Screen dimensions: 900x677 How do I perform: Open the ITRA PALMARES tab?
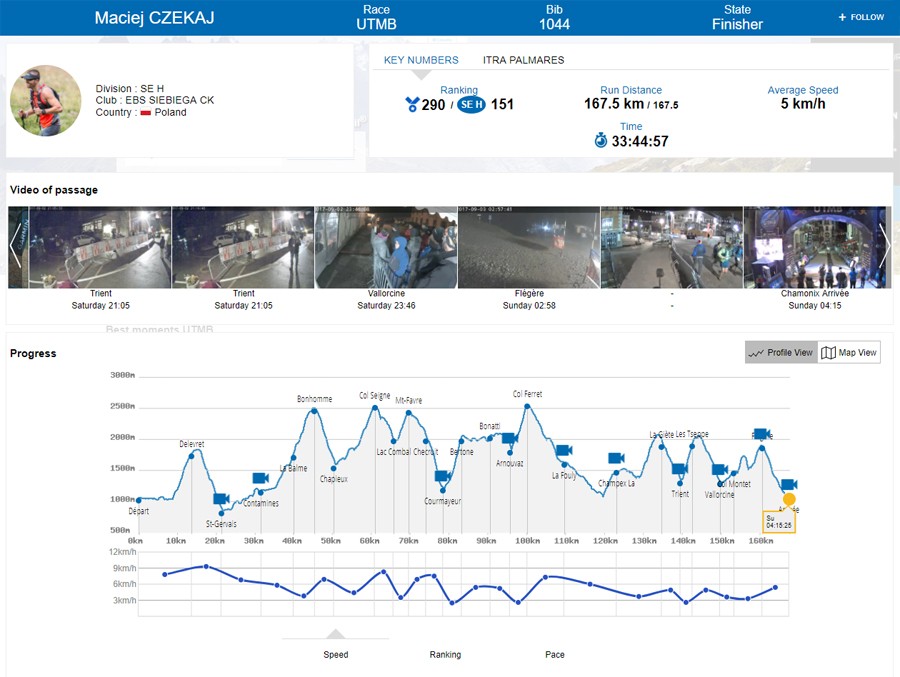[x=523, y=60]
